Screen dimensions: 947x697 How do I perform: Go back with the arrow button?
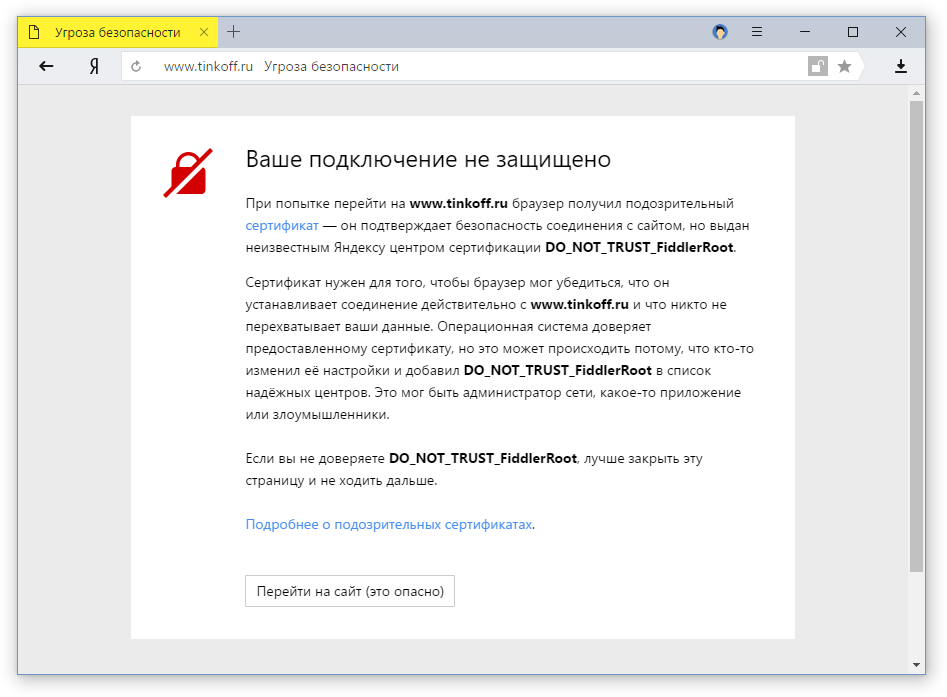[47, 66]
